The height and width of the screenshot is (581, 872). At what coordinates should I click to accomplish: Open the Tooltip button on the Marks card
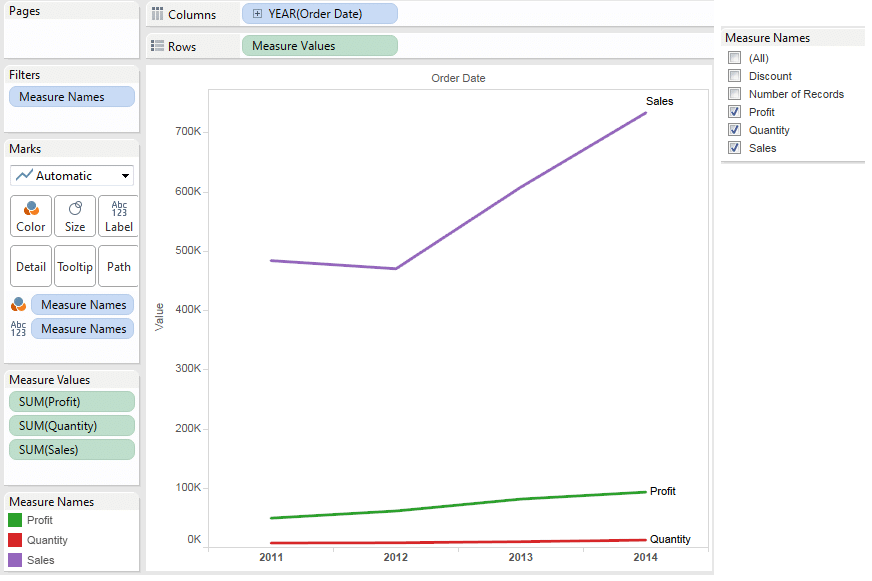click(75, 266)
